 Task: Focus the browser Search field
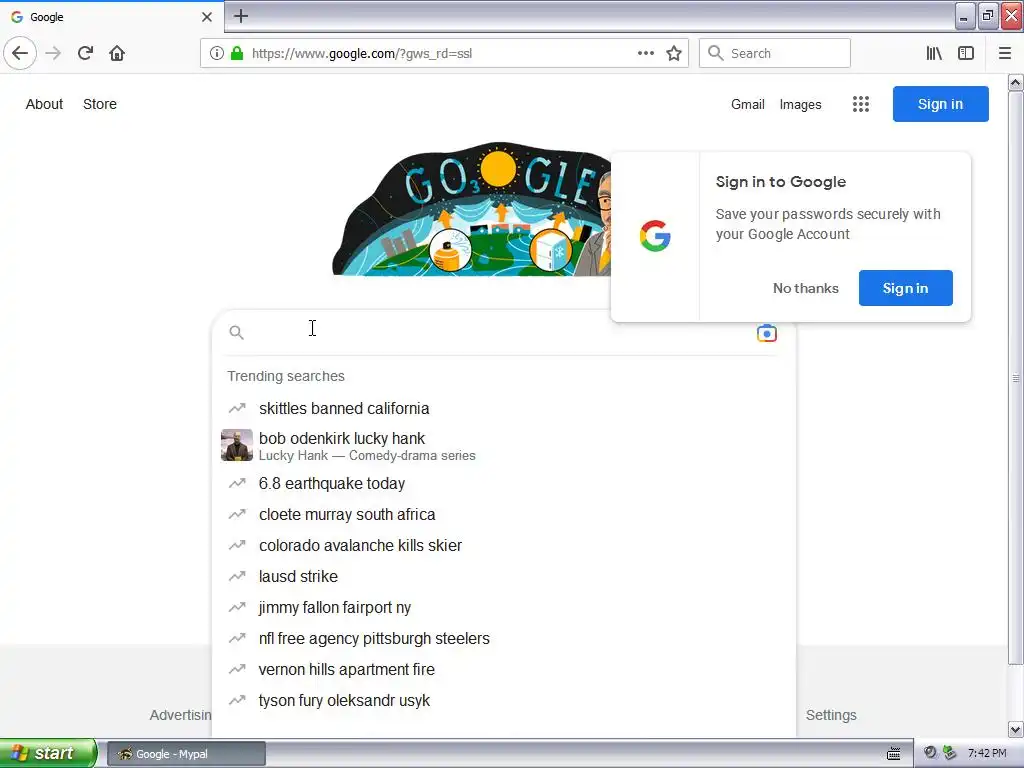coord(775,53)
